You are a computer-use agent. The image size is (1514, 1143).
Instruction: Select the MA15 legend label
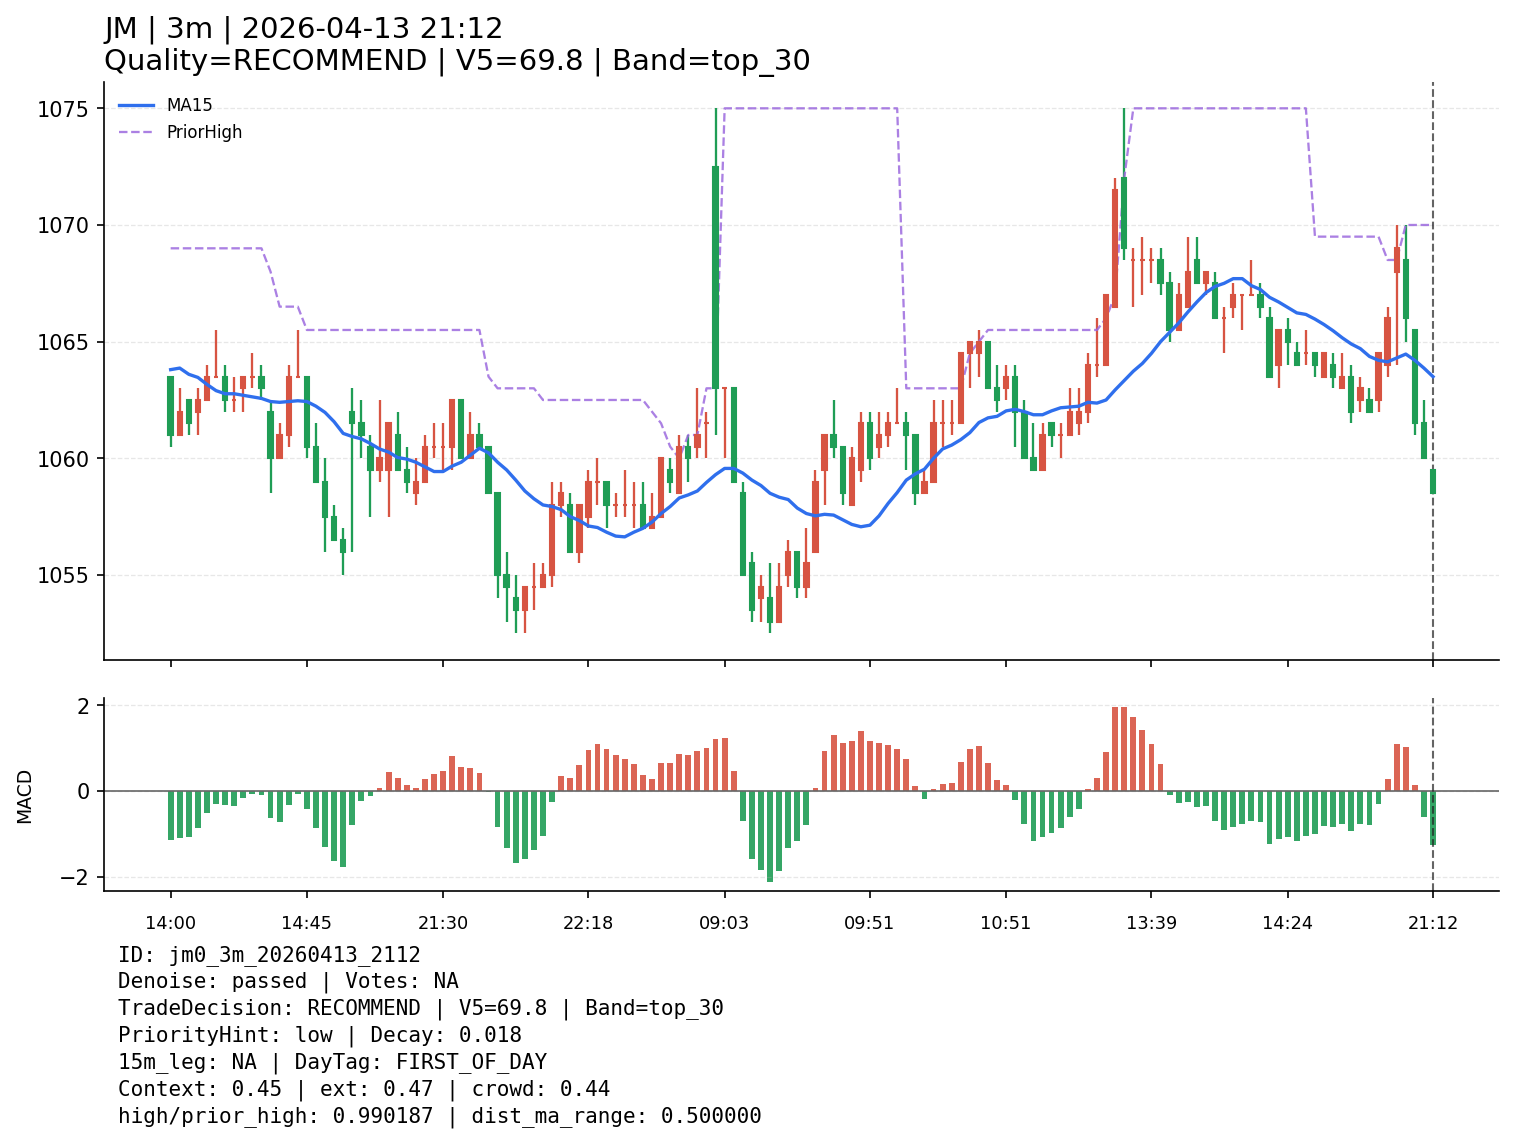tap(189, 105)
